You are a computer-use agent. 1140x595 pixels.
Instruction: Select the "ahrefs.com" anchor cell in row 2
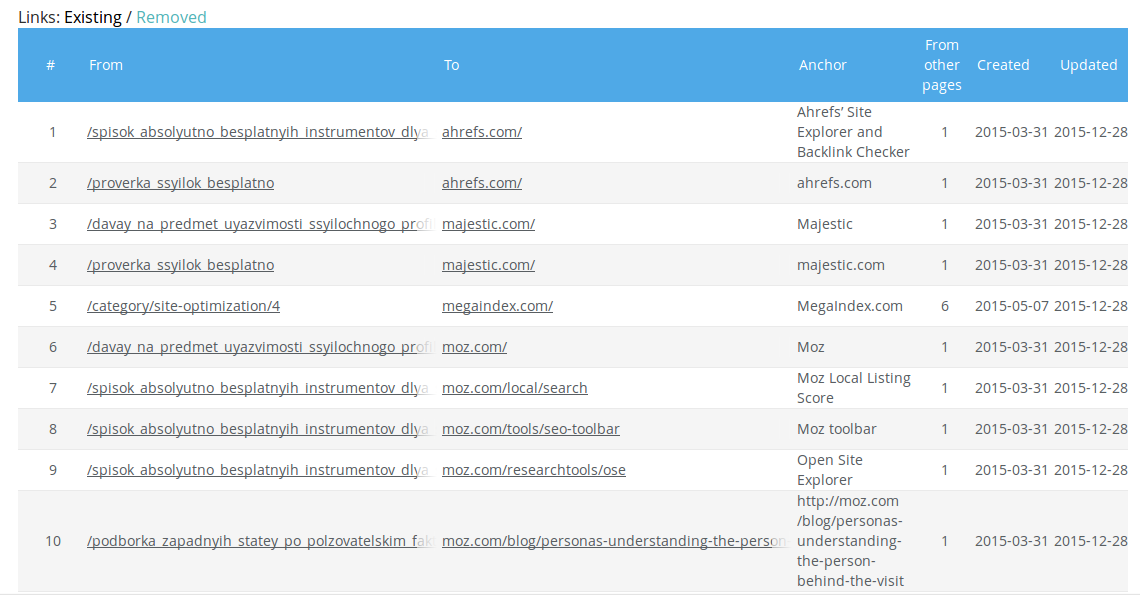pos(834,183)
